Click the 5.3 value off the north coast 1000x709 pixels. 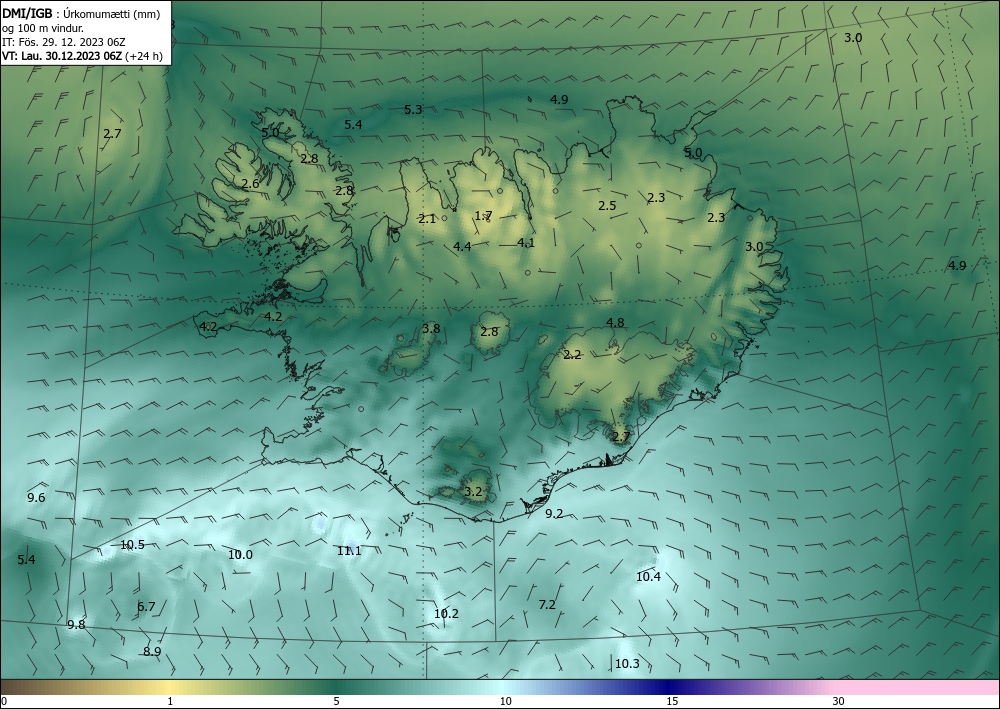click(x=413, y=110)
